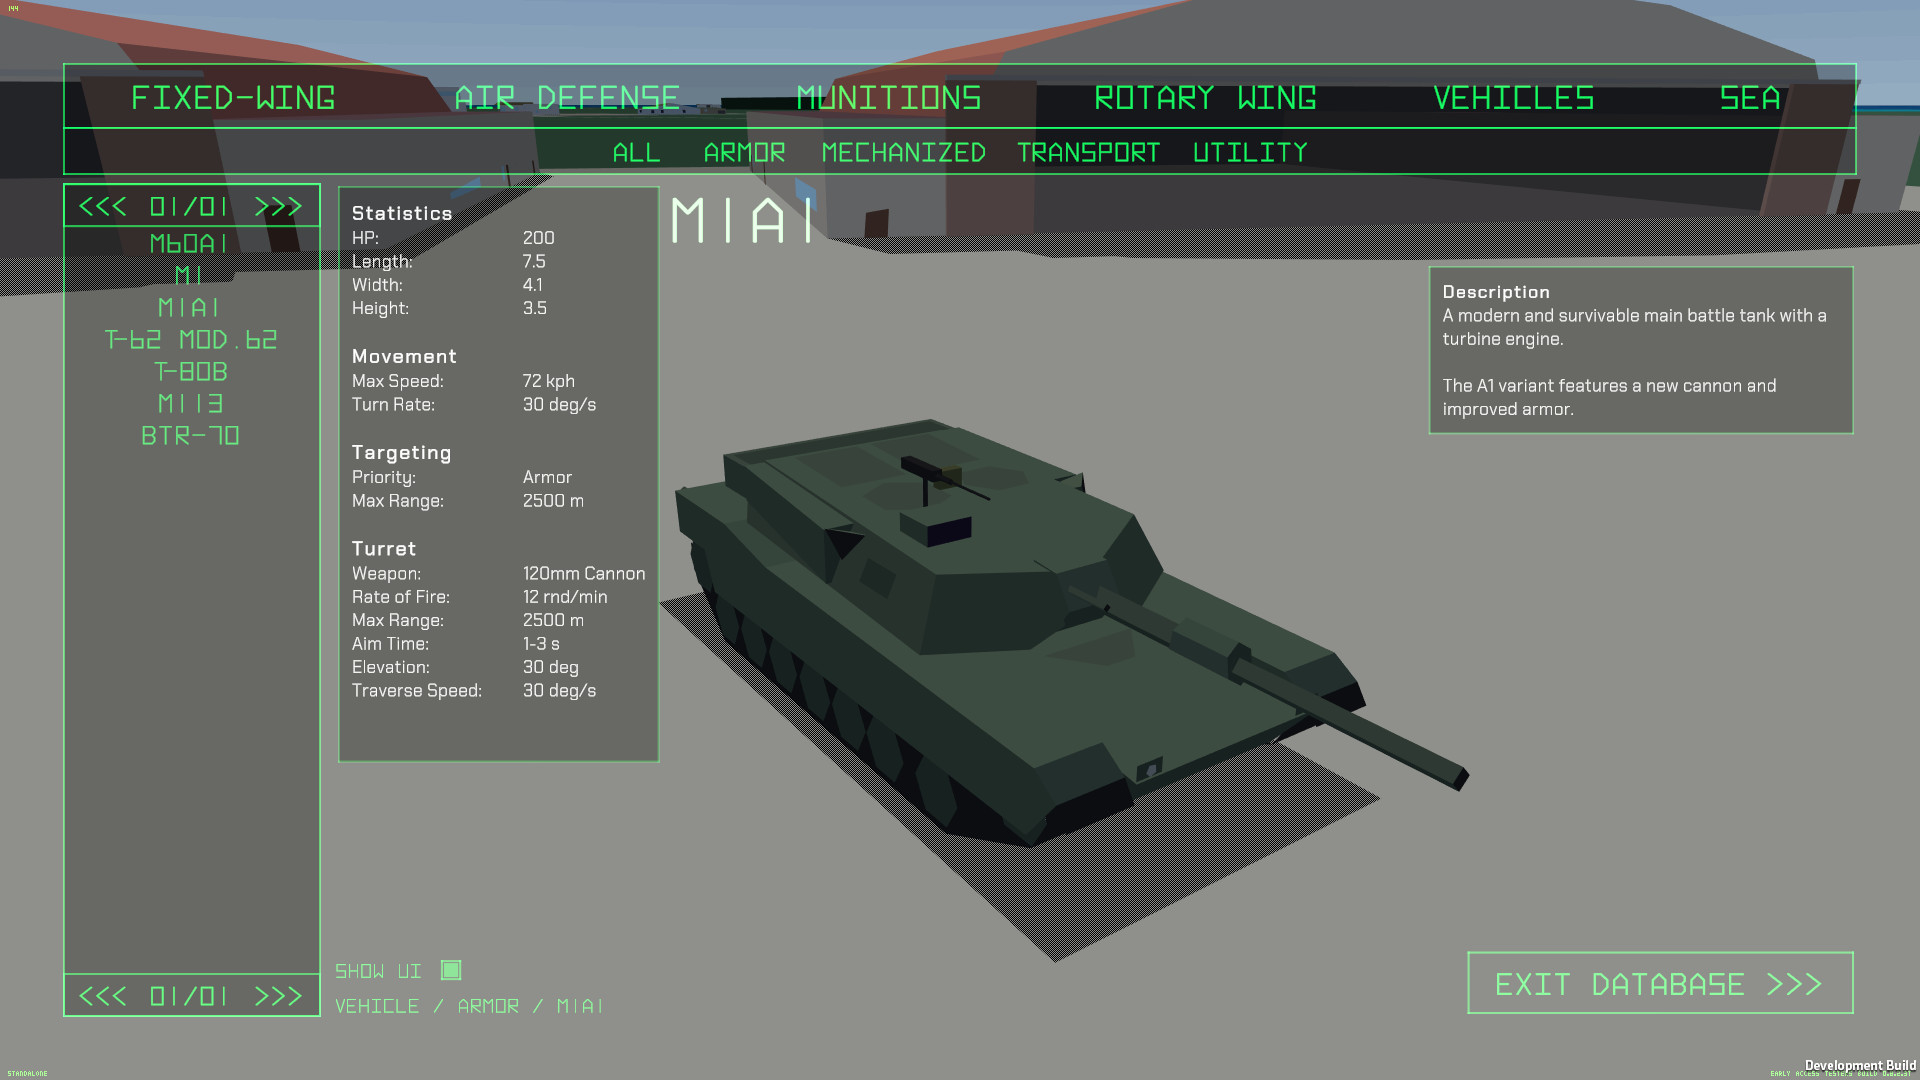1920x1080 pixels.
Task: Select the VEHICLES category tab
Action: click(x=1513, y=98)
